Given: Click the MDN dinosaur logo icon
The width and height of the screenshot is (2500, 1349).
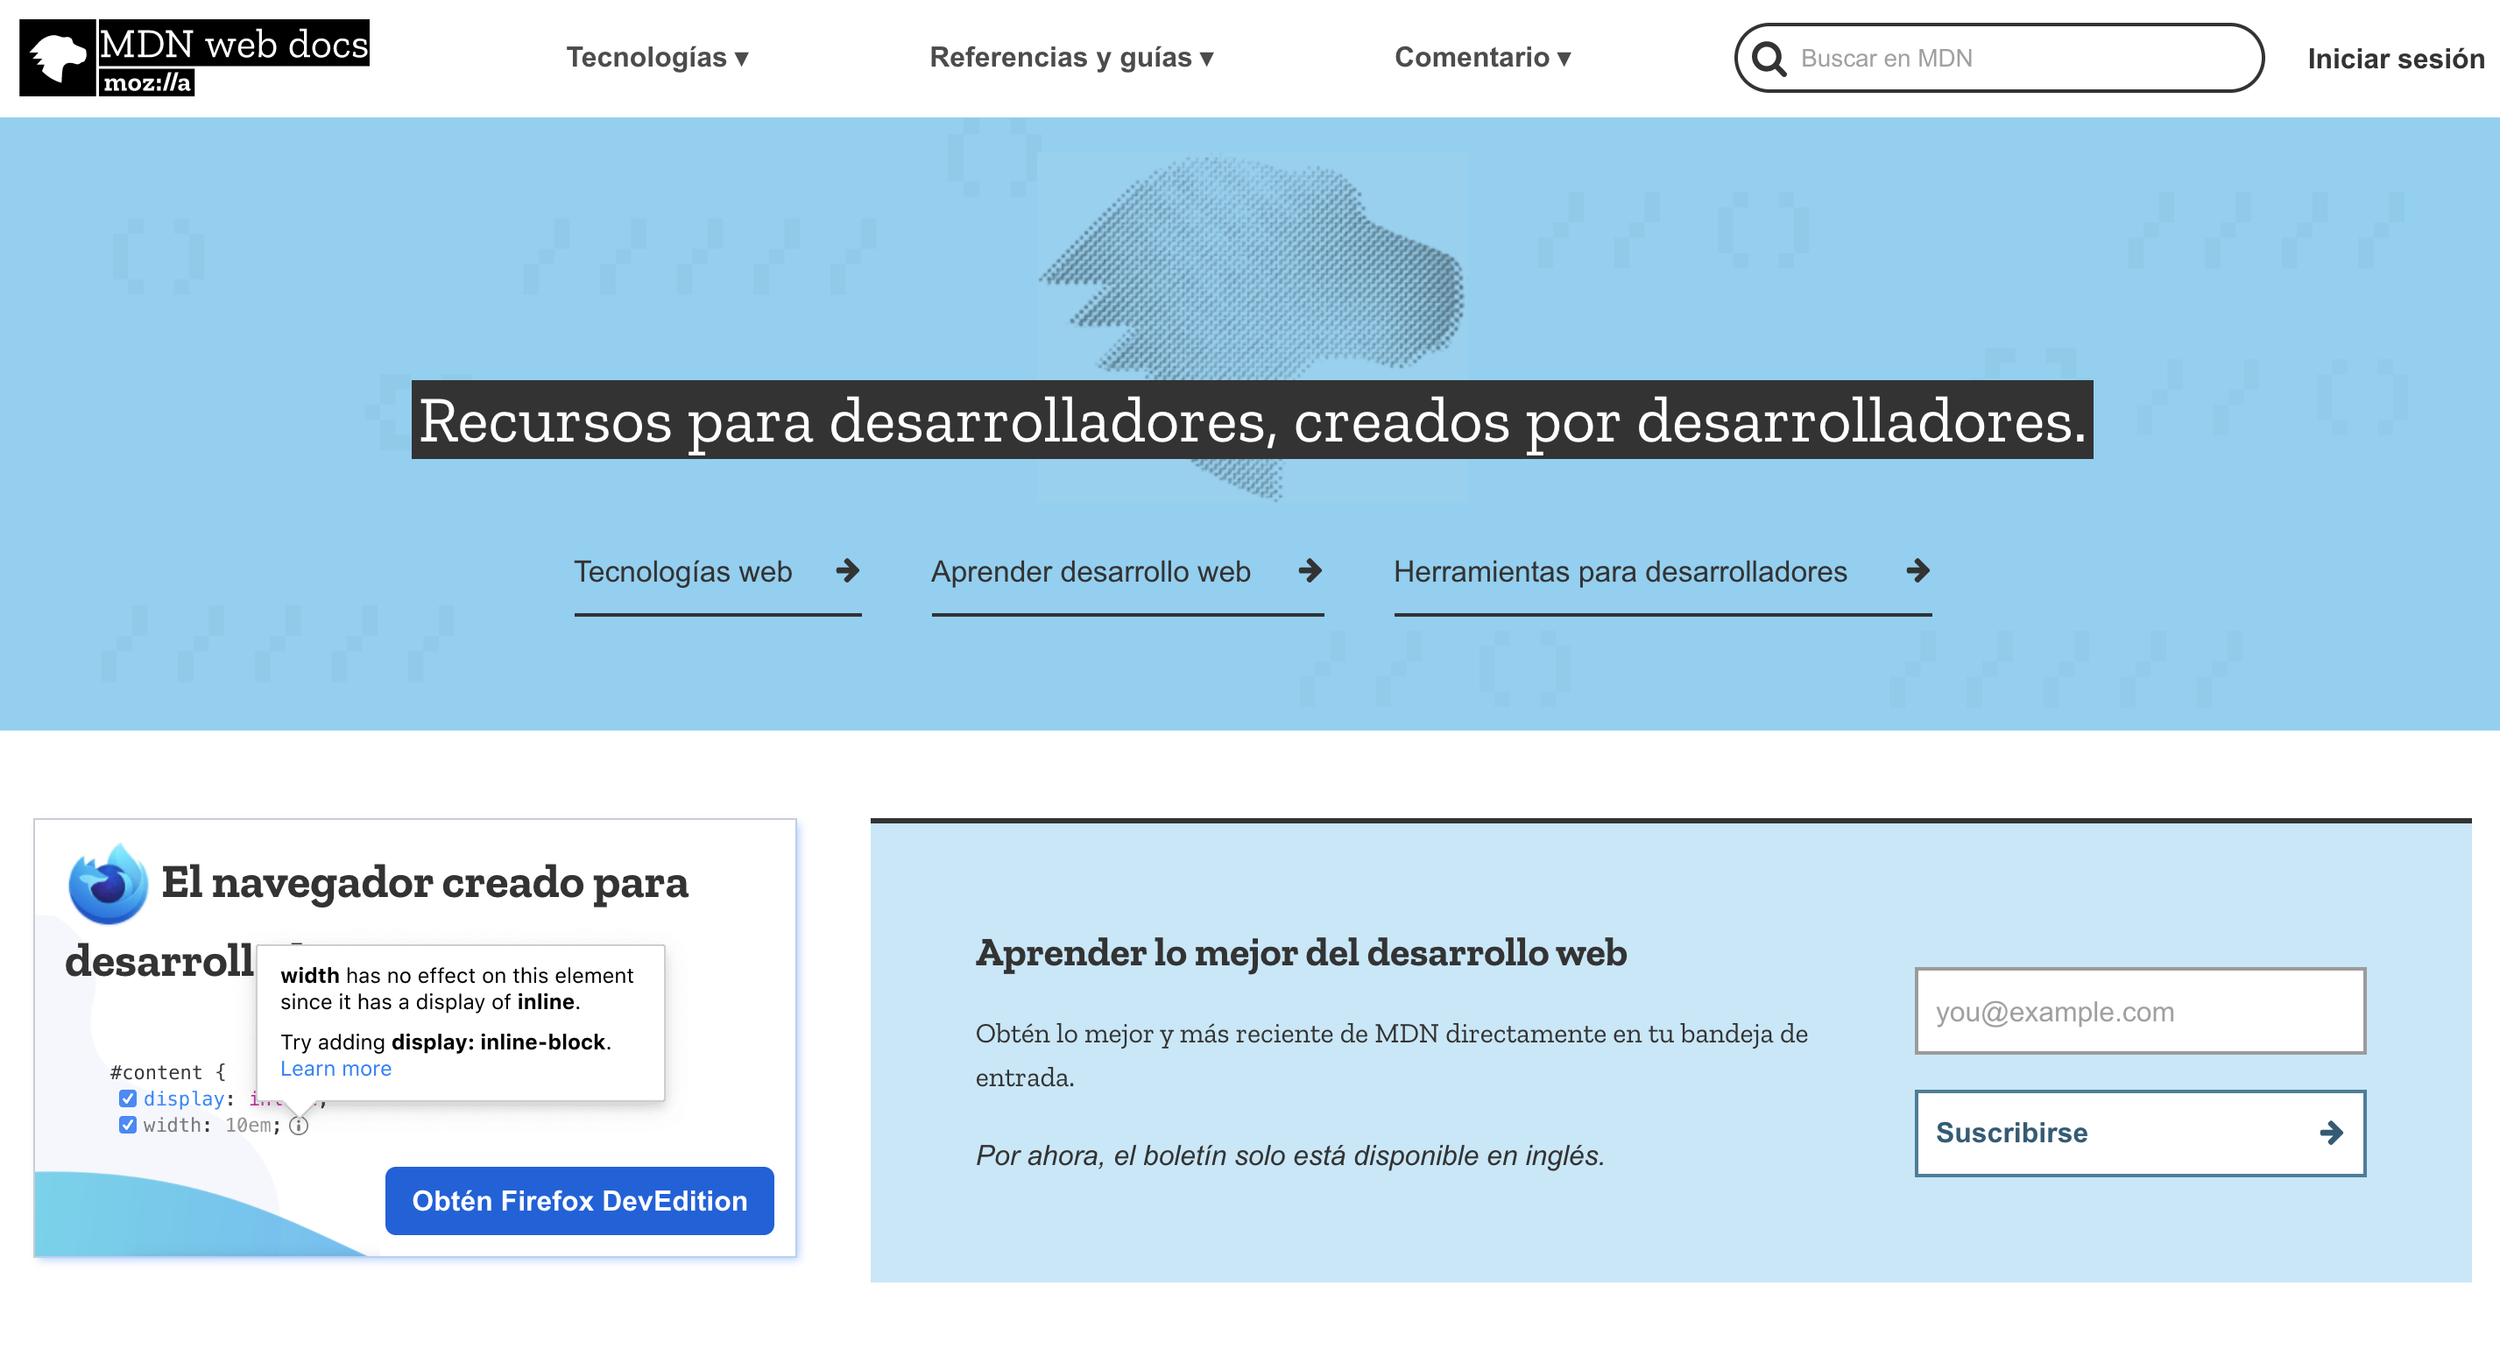Looking at the screenshot, I should click(x=58, y=58).
